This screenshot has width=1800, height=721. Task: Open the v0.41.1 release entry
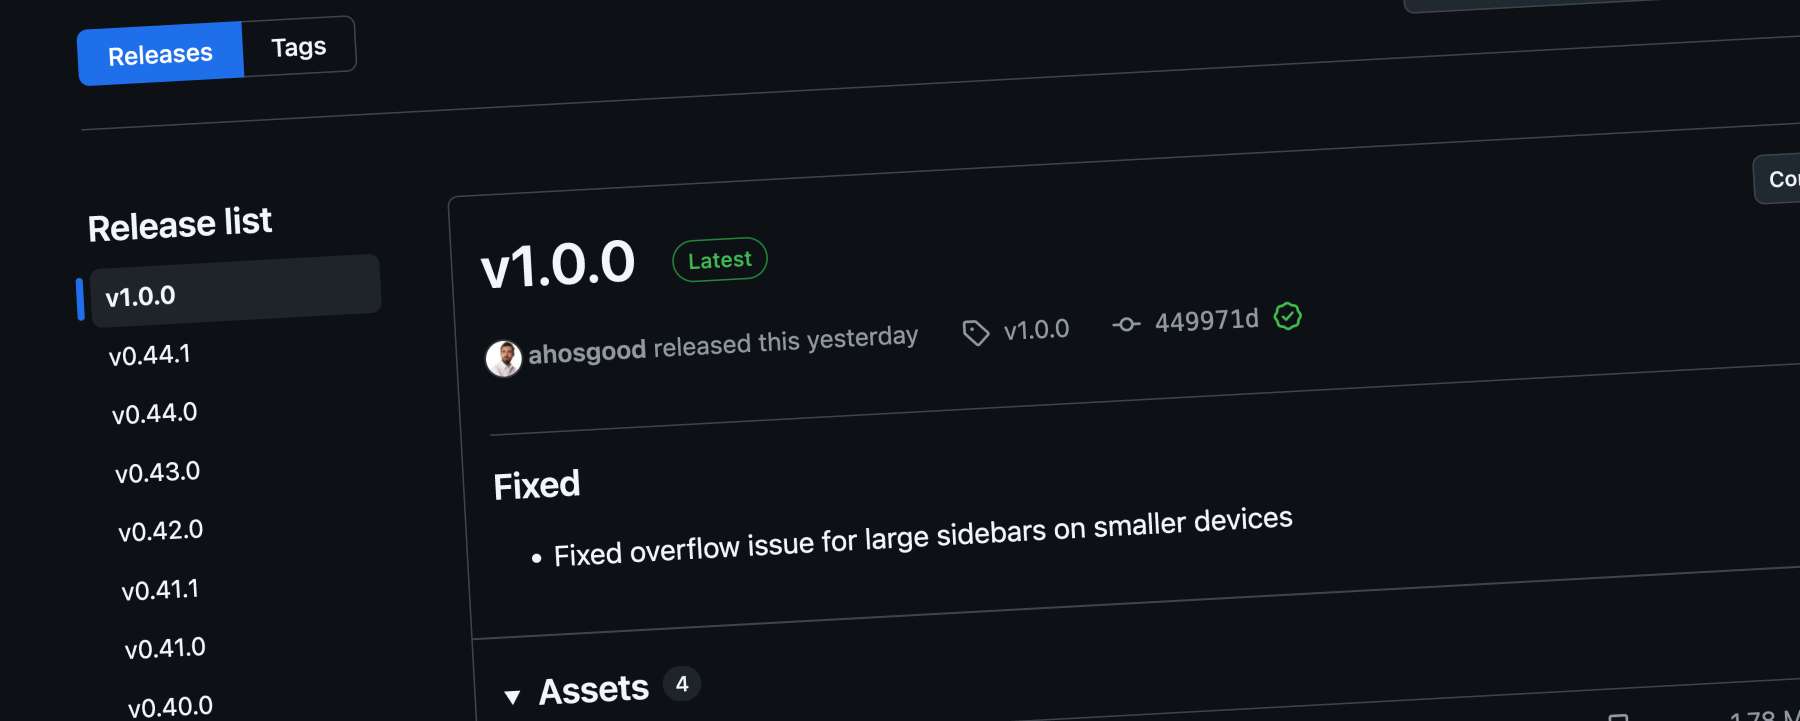(x=160, y=590)
